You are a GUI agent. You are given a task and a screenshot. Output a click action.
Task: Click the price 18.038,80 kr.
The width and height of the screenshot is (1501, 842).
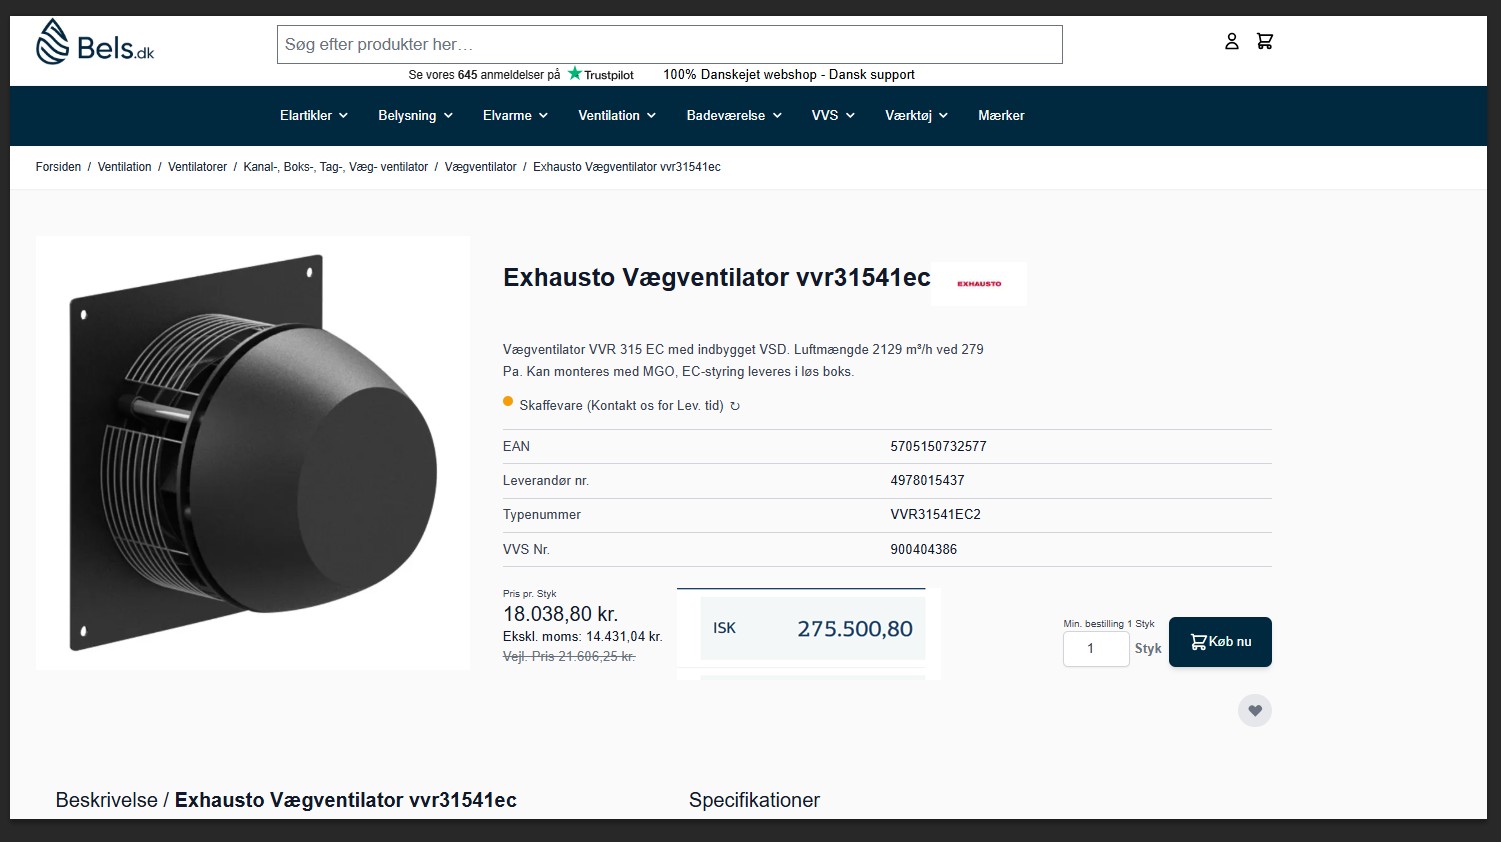(x=560, y=614)
